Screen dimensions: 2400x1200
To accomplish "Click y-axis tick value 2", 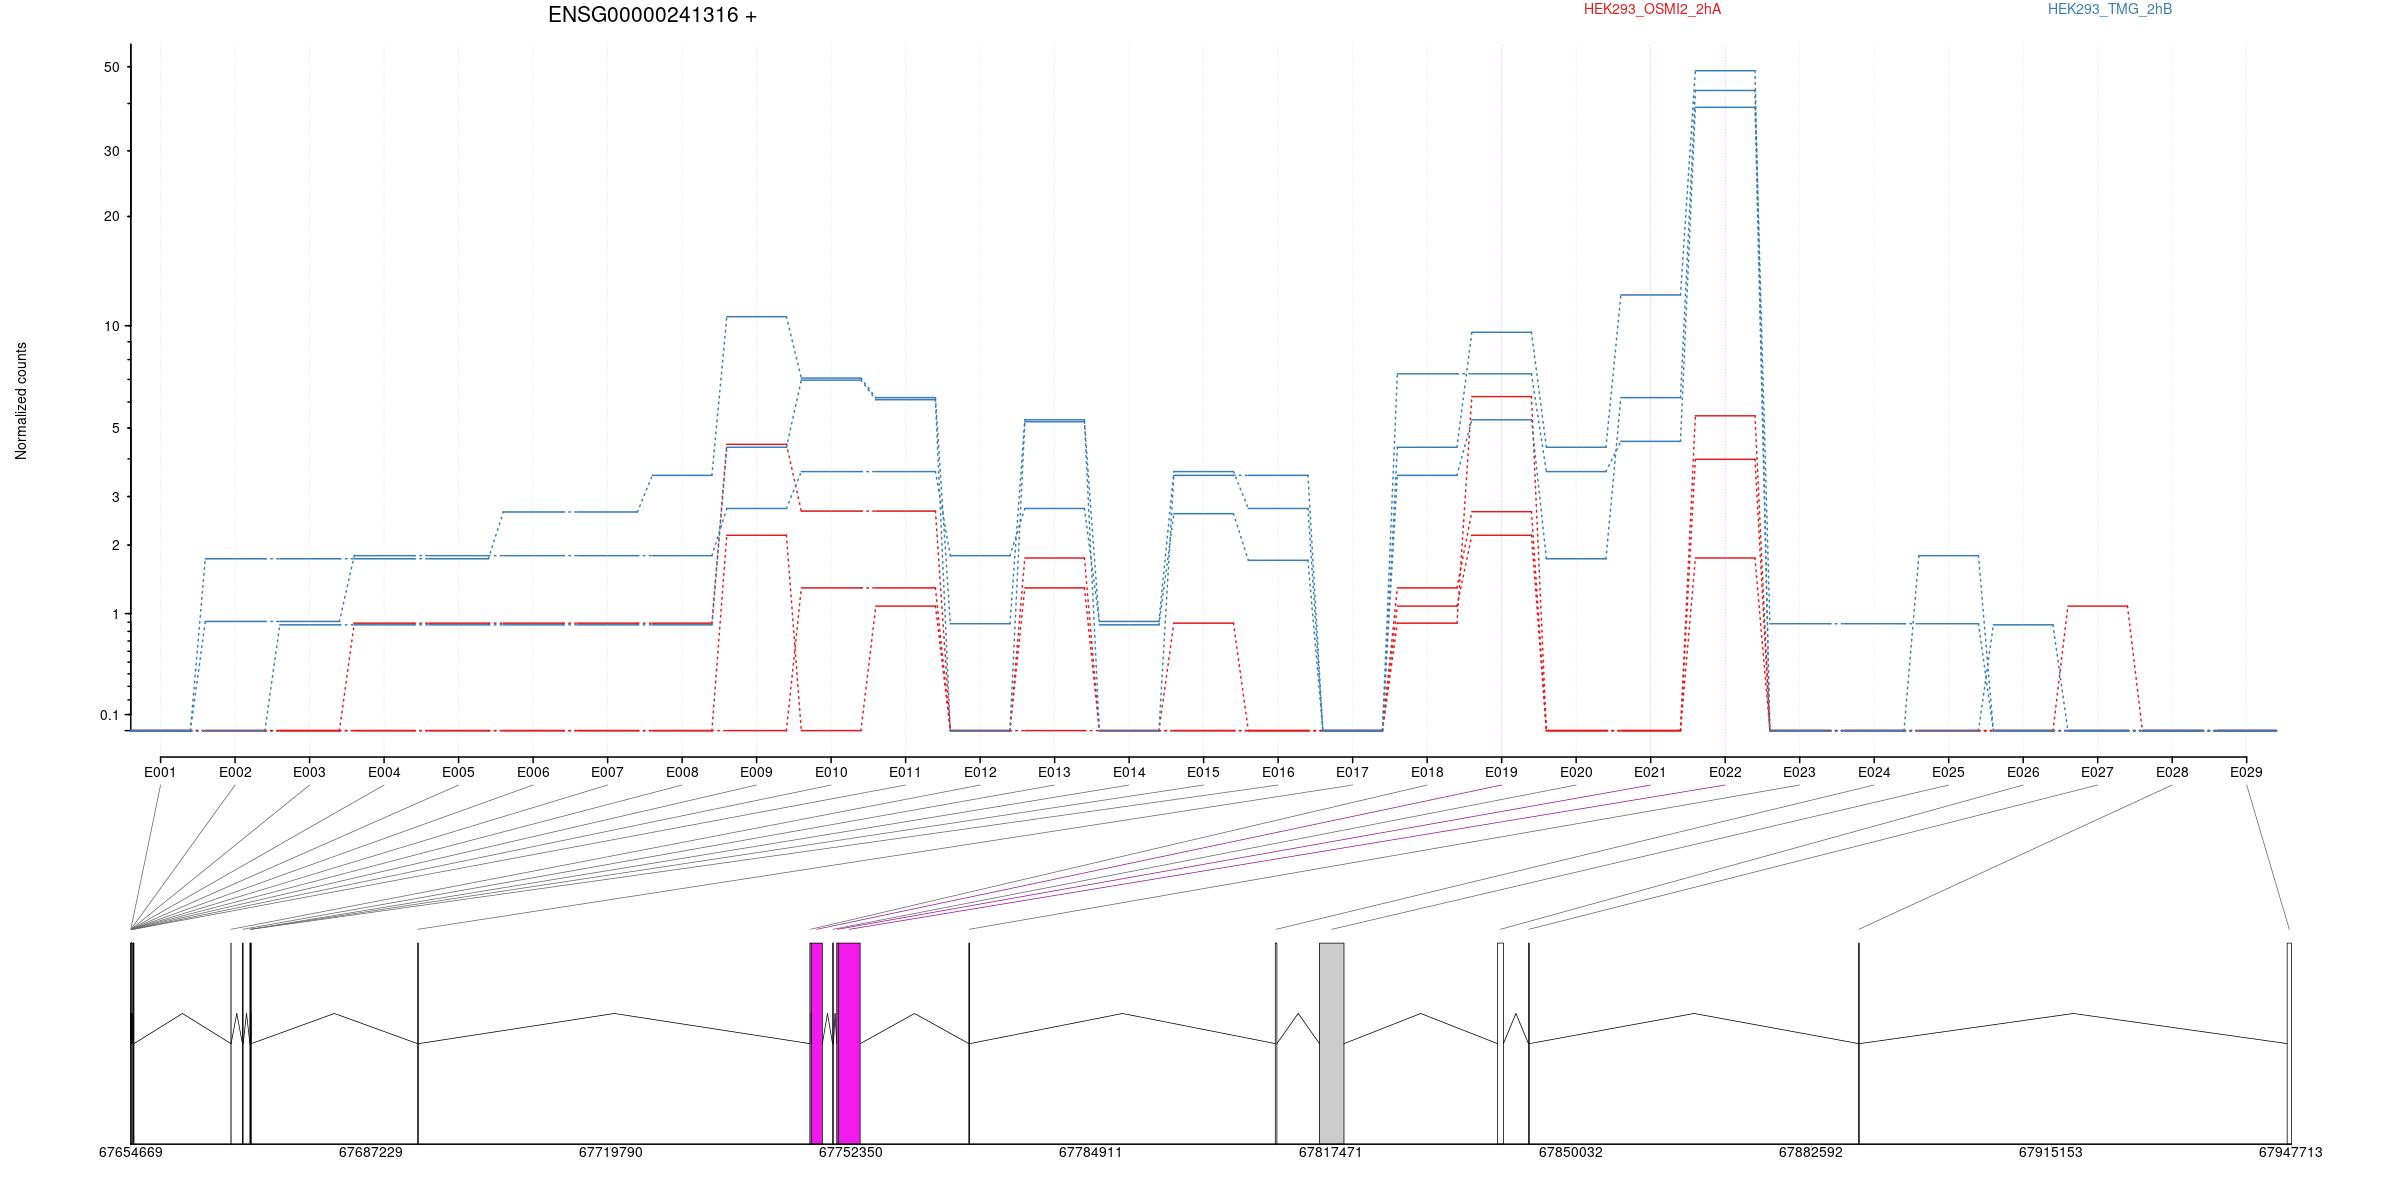I will coord(114,545).
